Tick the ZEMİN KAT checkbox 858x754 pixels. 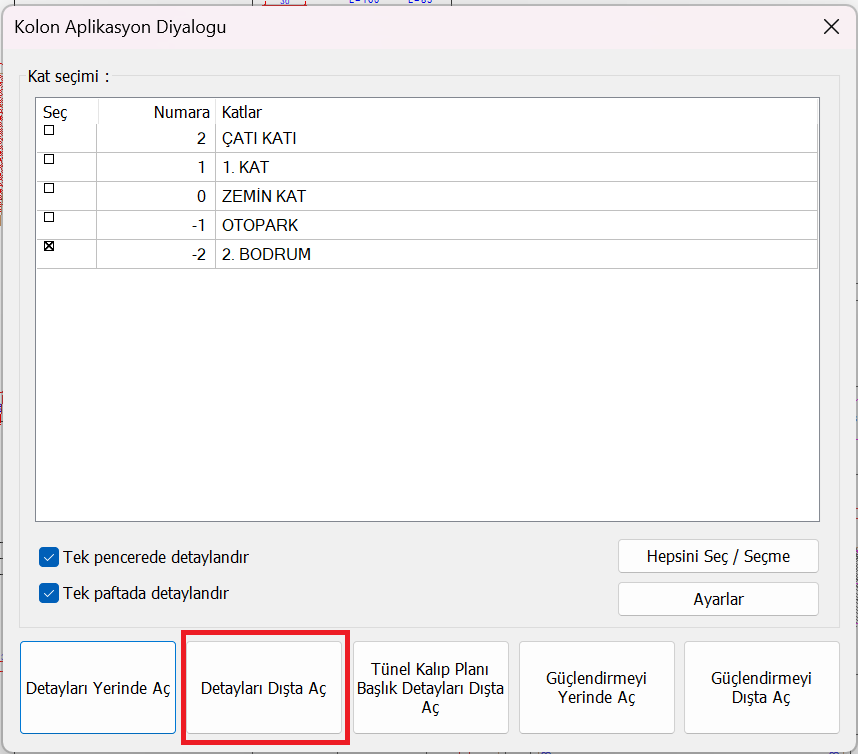coord(49,188)
